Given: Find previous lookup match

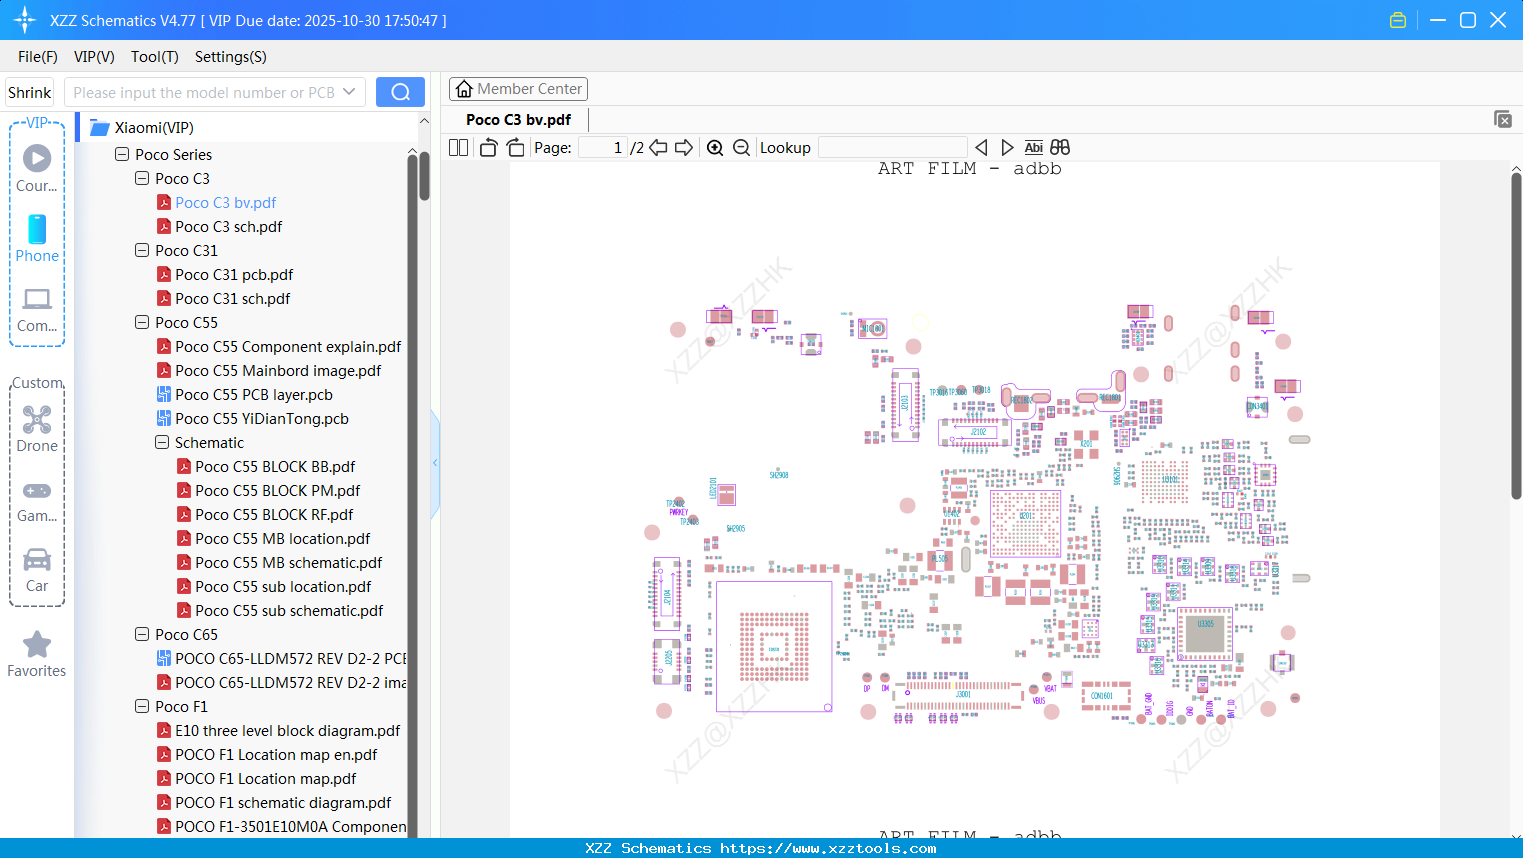Looking at the screenshot, I should pyautogui.click(x=981, y=148).
